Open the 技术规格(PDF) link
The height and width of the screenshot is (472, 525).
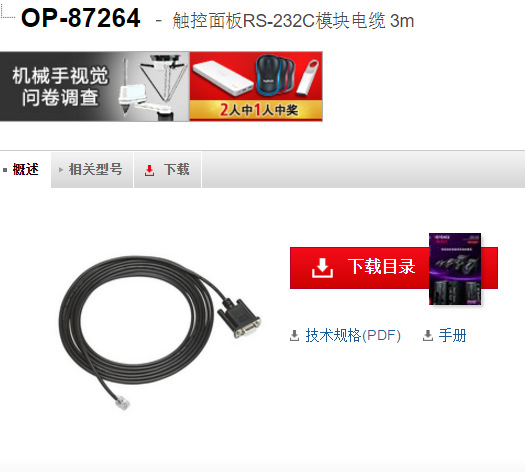pyautogui.click(x=353, y=335)
